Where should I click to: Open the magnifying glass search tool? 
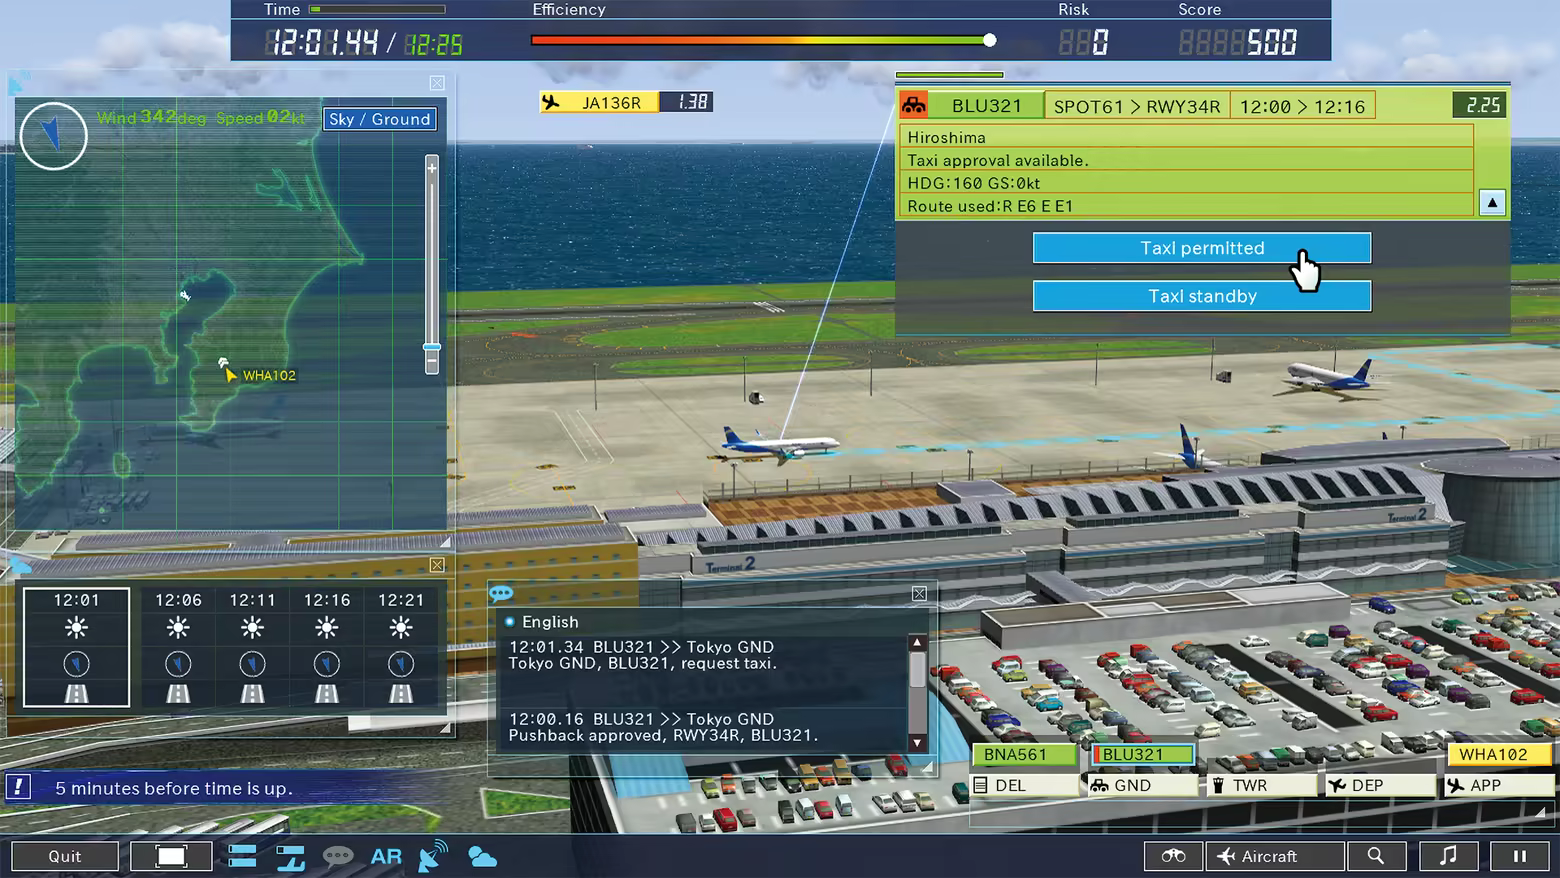pyautogui.click(x=1376, y=856)
